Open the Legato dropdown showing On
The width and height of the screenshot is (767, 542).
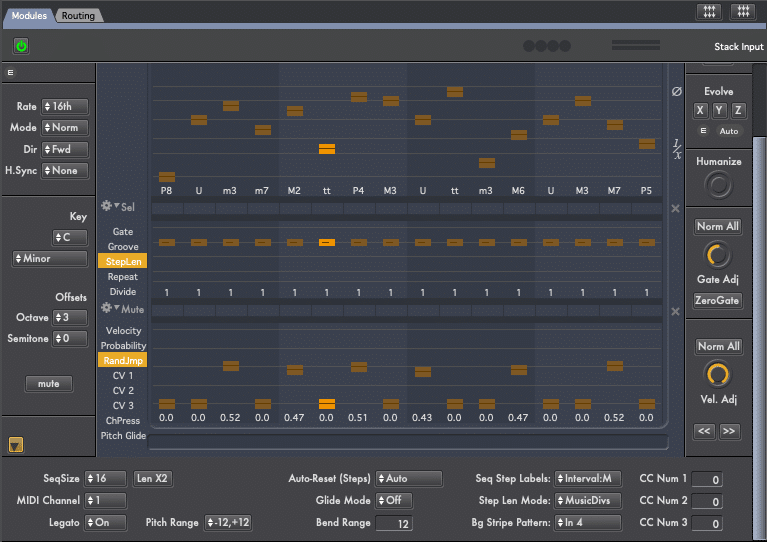(106, 522)
